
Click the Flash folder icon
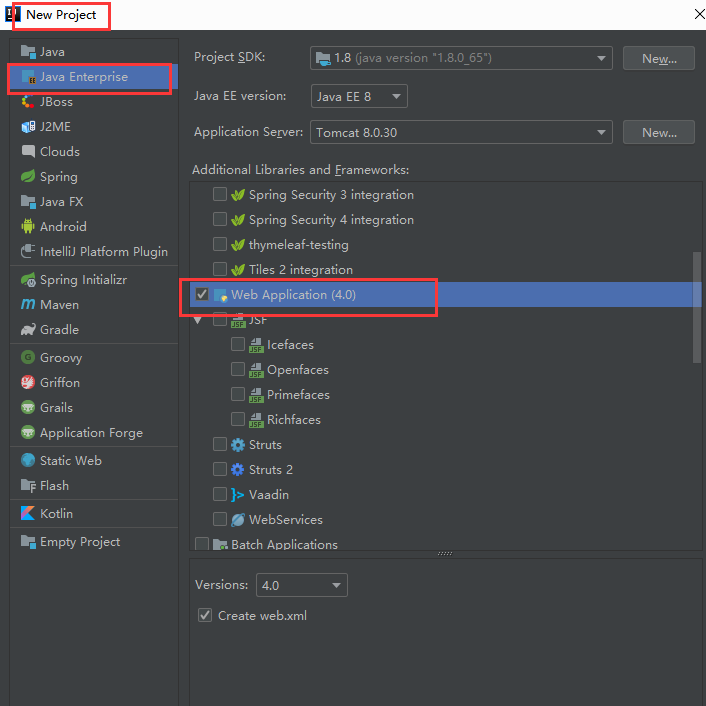(x=28, y=486)
